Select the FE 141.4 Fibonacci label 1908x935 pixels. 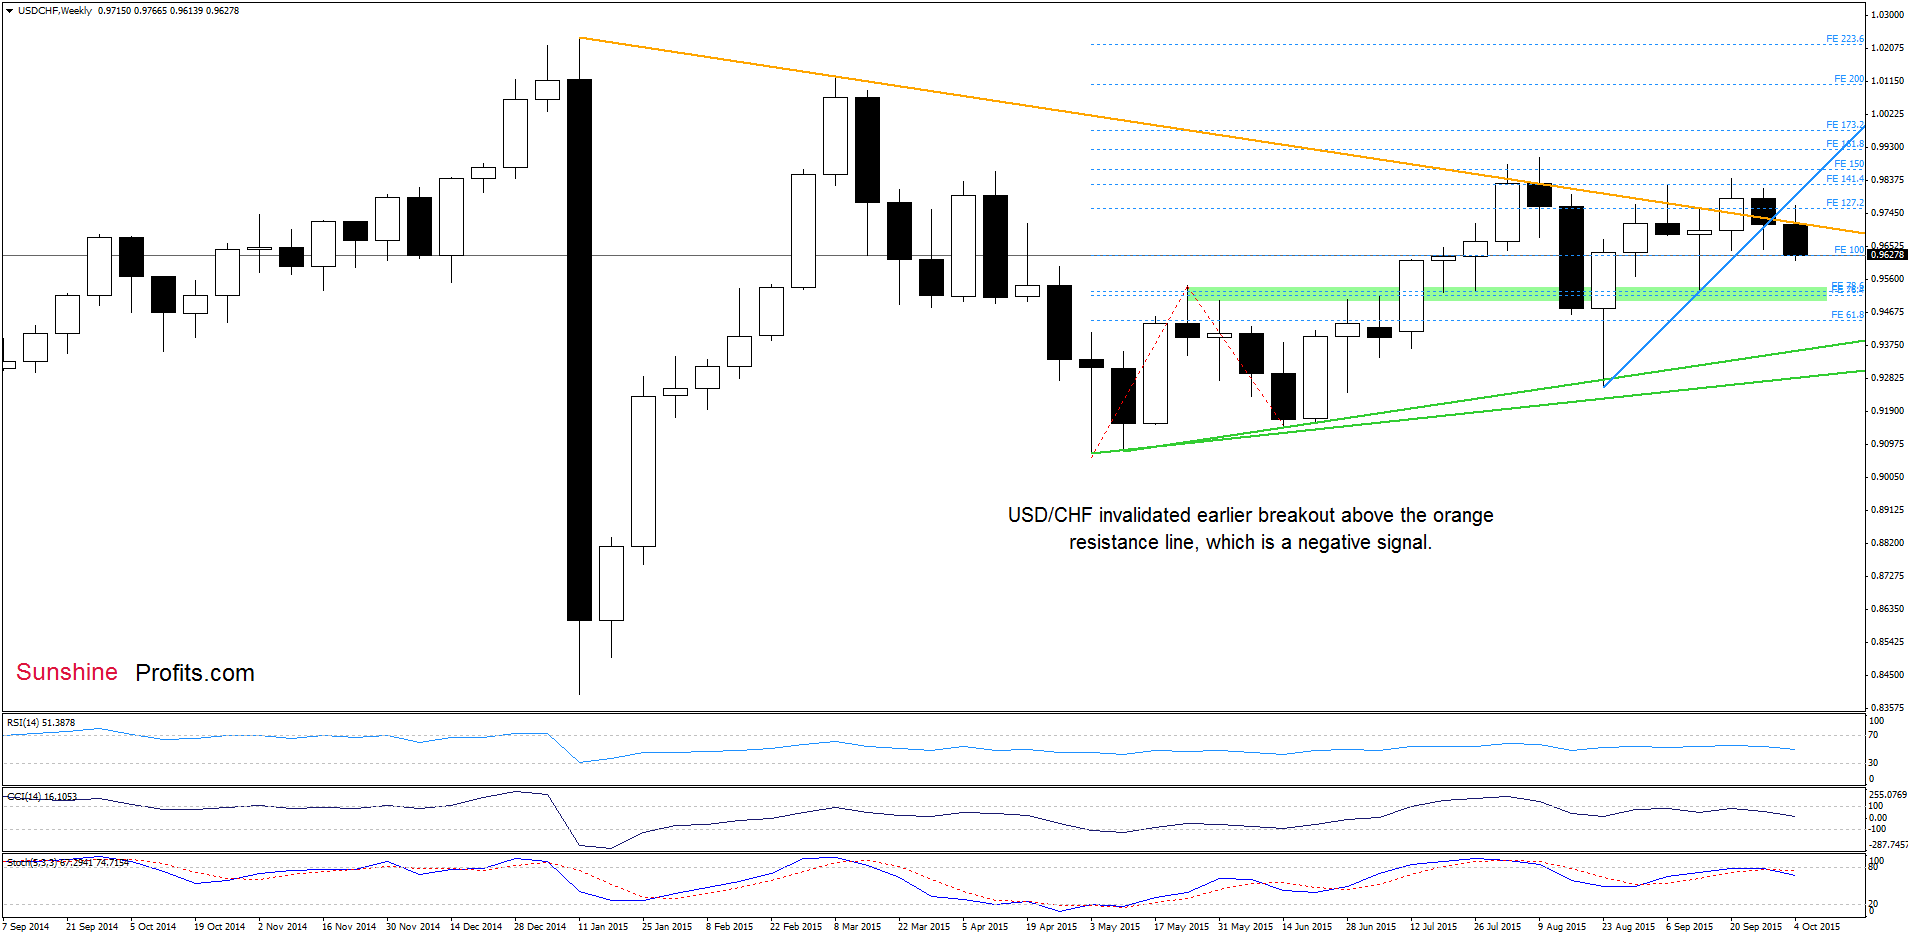[x=1844, y=179]
